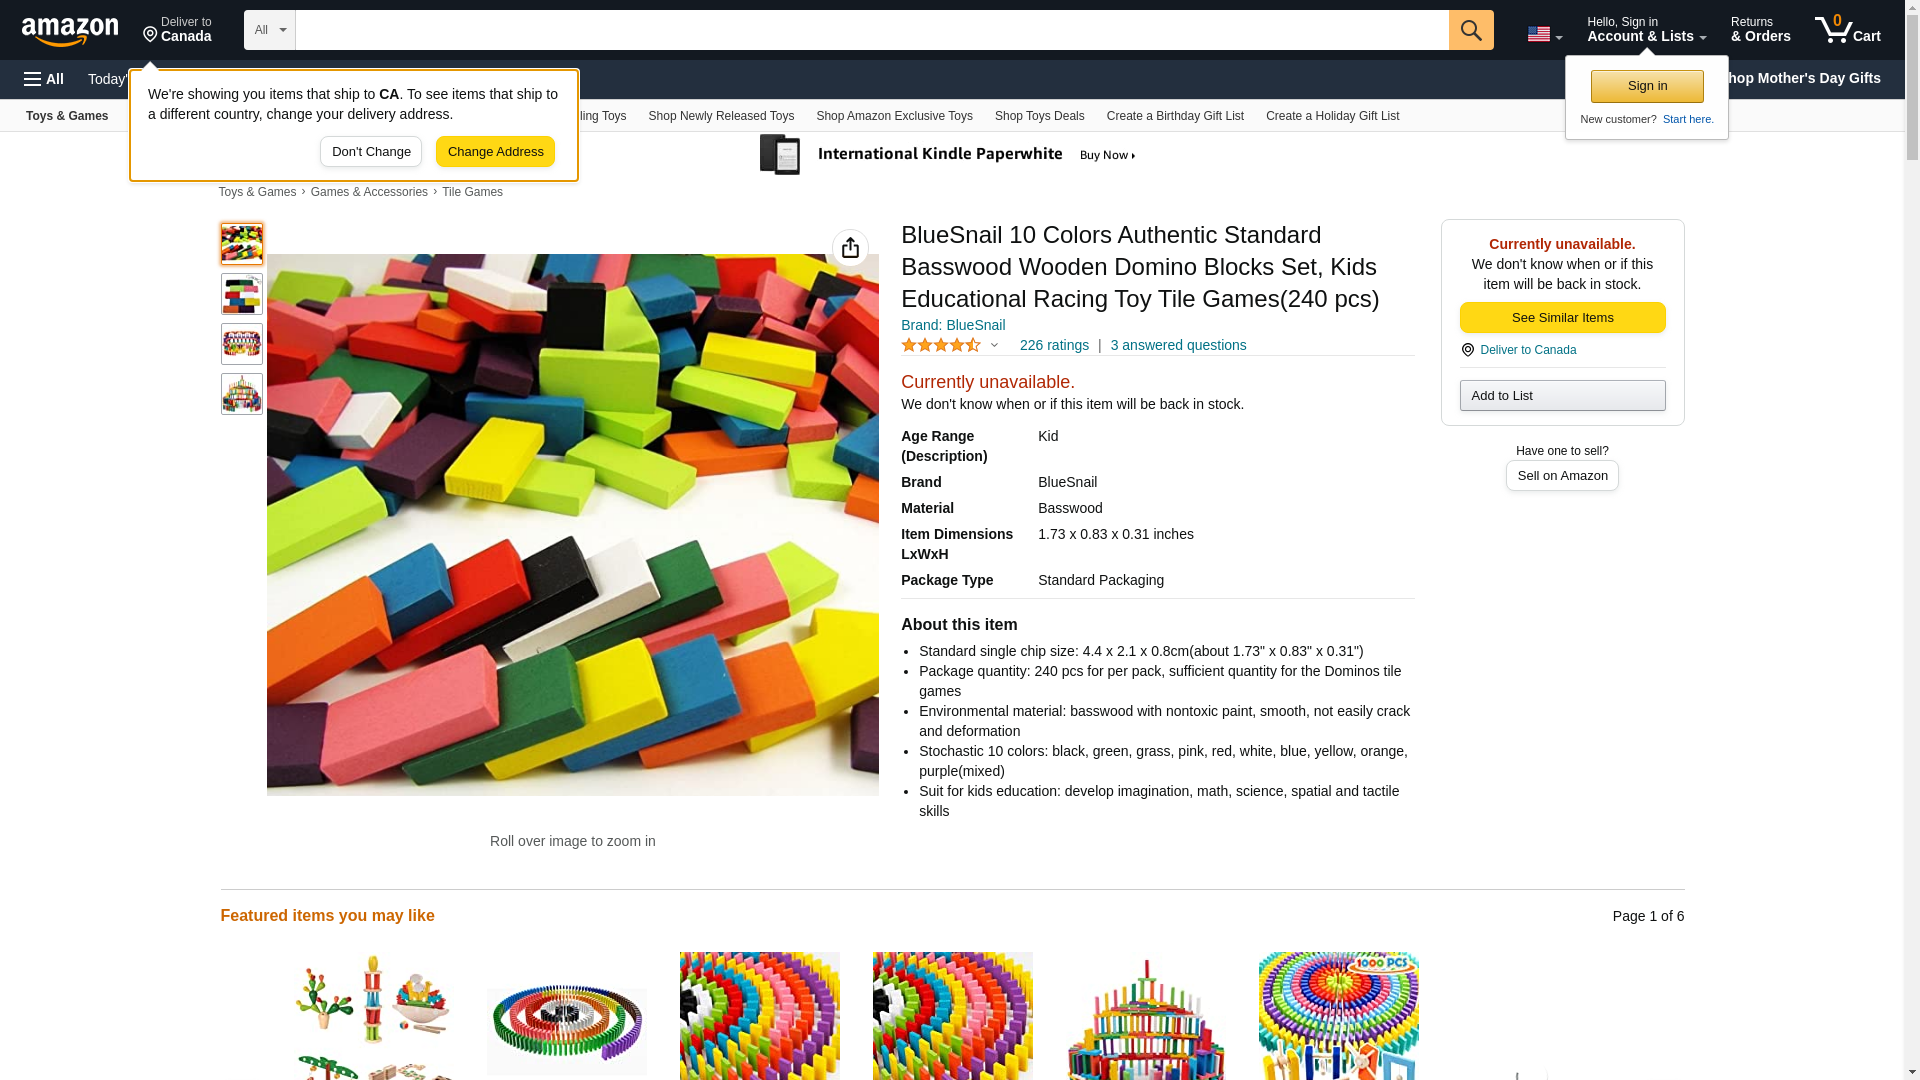The image size is (1920, 1080).
Task: Click the search input field
Action: click(872, 30)
